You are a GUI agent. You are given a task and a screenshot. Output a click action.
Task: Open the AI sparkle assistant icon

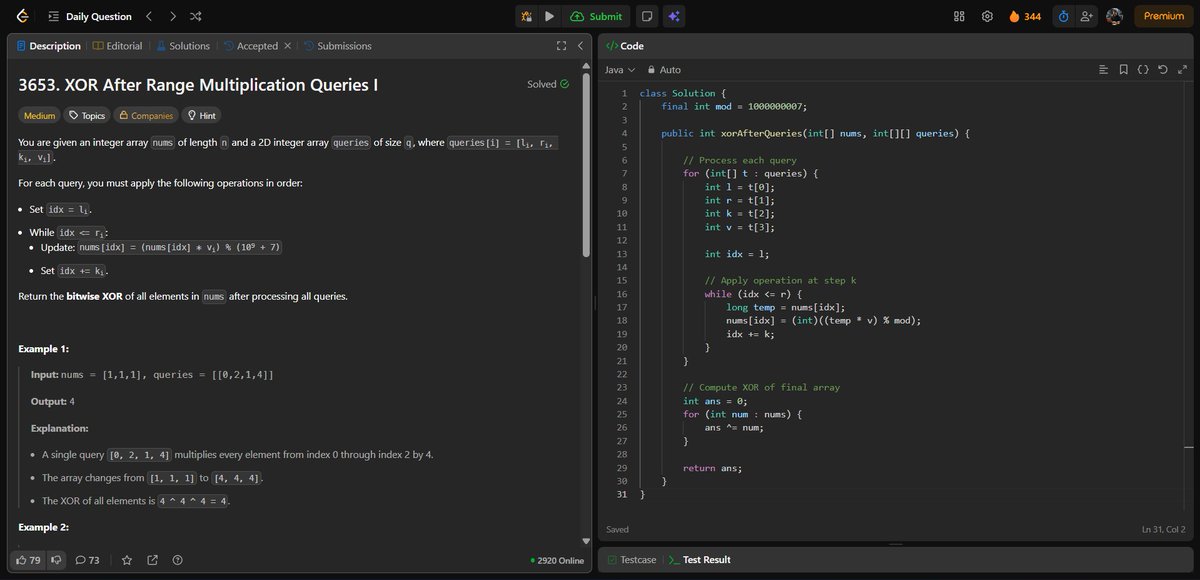click(x=674, y=16)
